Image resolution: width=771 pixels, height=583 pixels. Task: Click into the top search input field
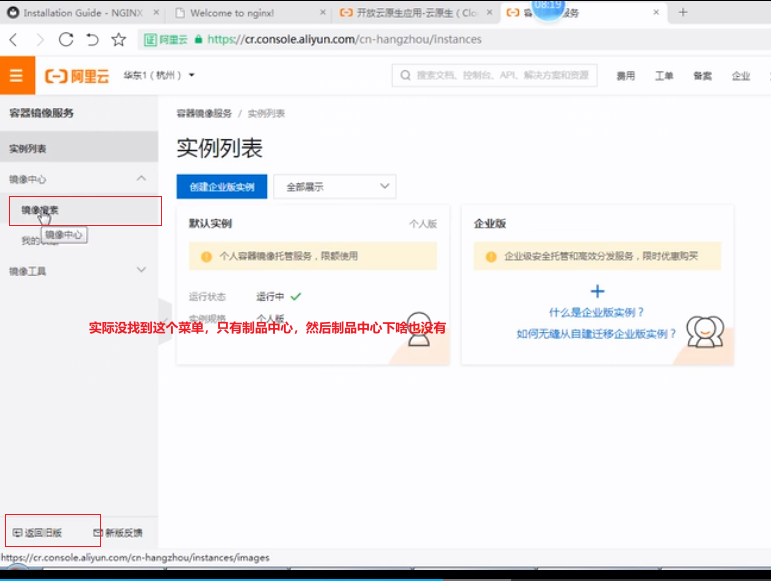point(495,75)
